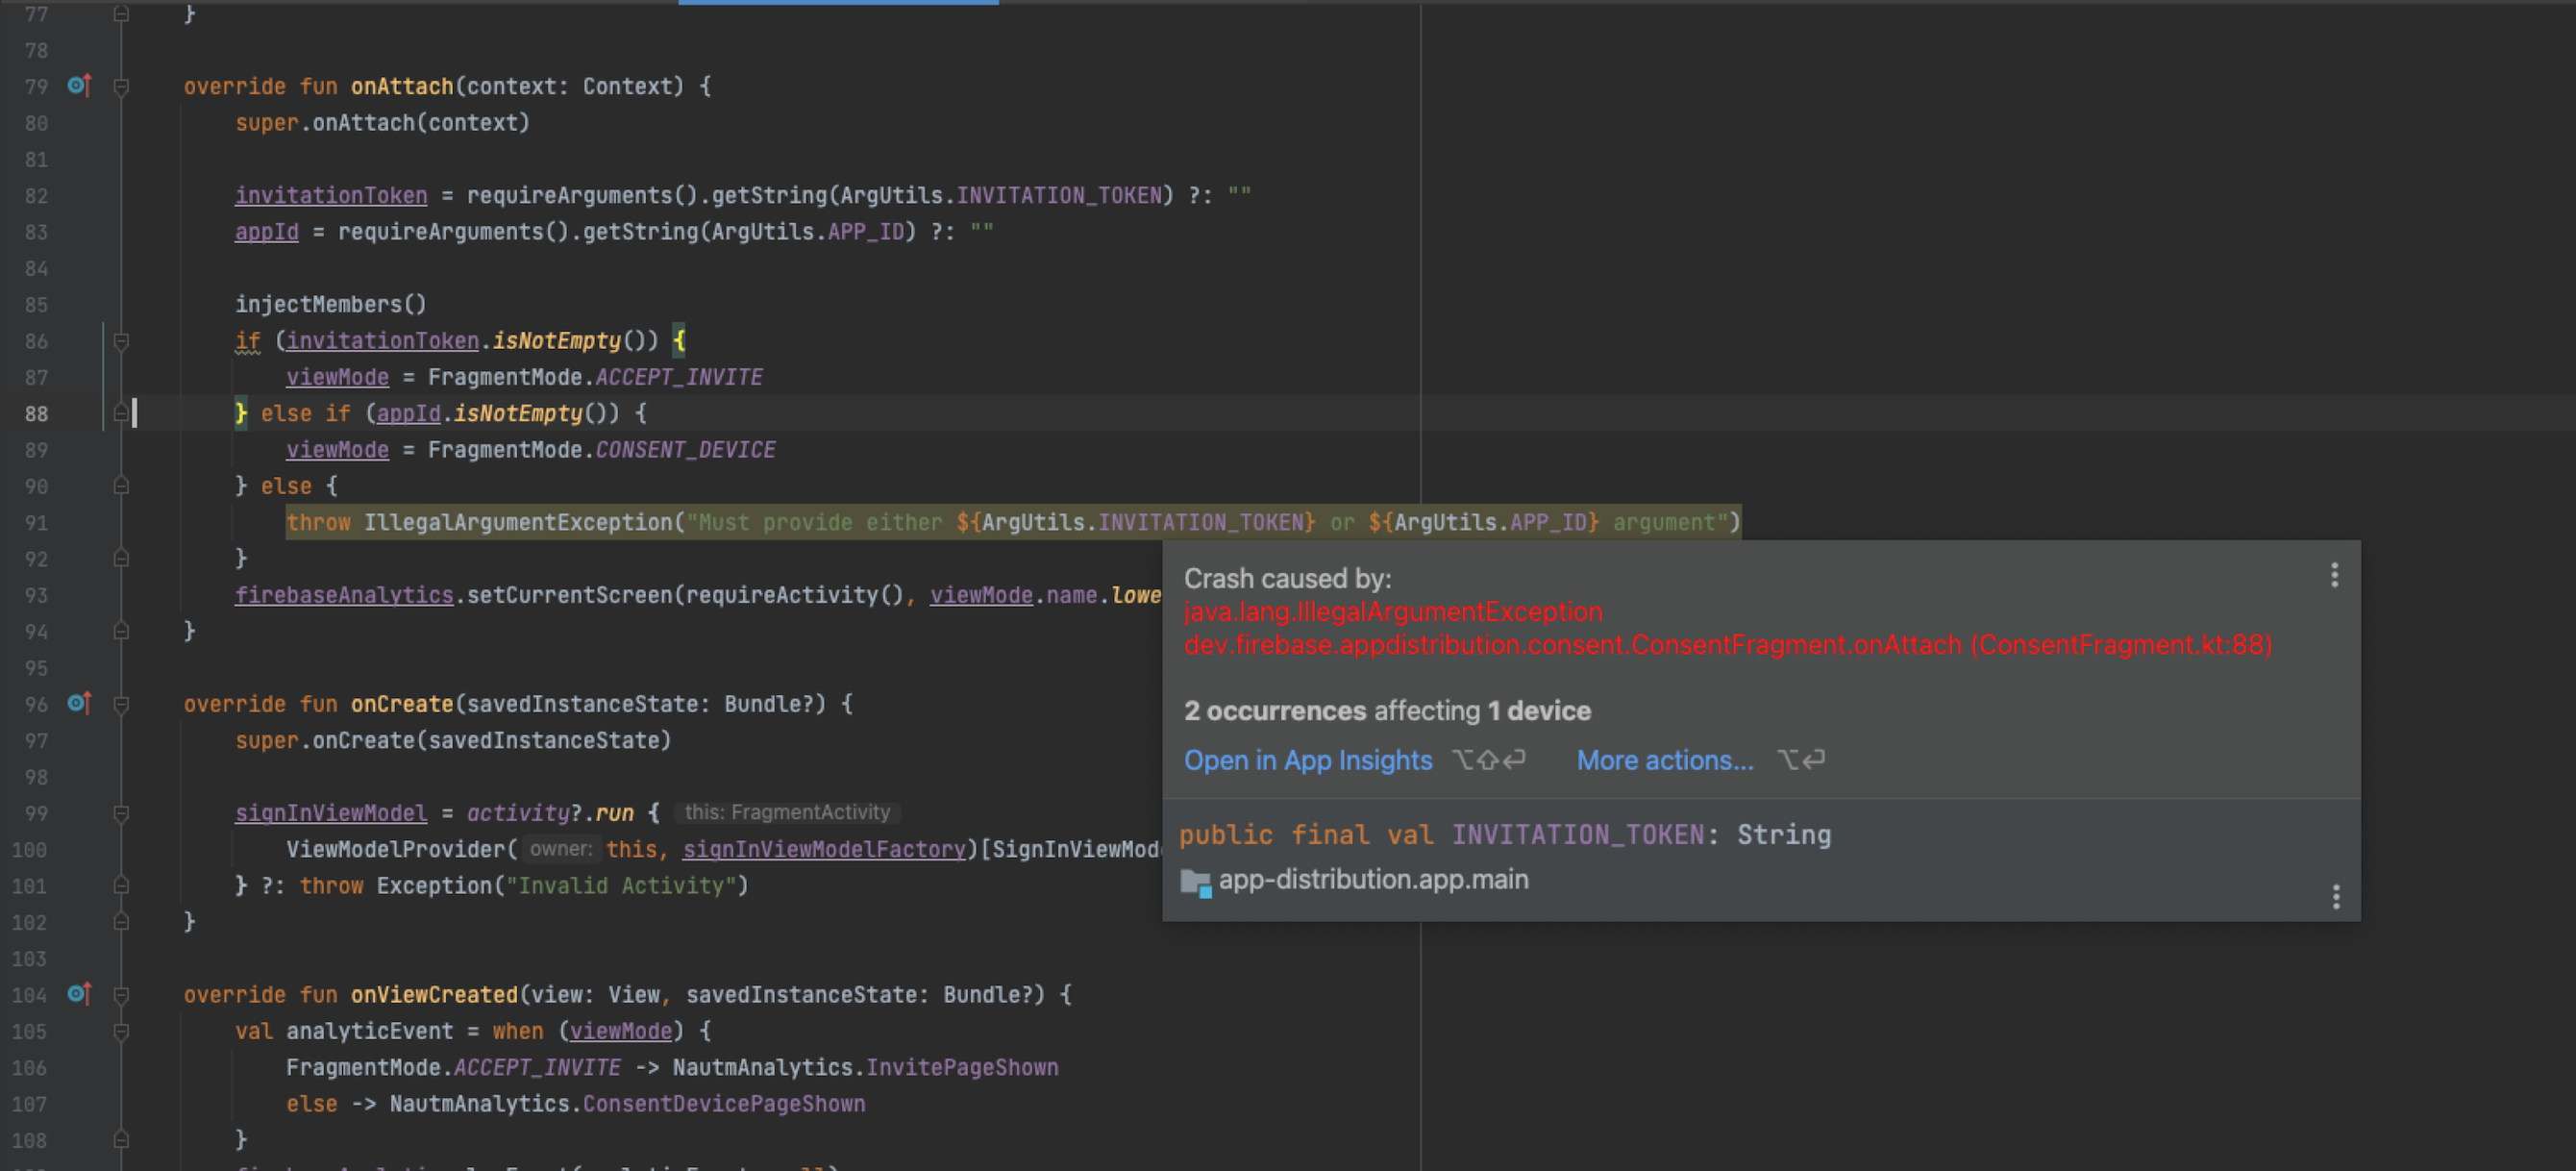Viewport: 2576px width, 1171px height.
Task: Click the three-dot menu in crash popup
Action: (2336, 575)
